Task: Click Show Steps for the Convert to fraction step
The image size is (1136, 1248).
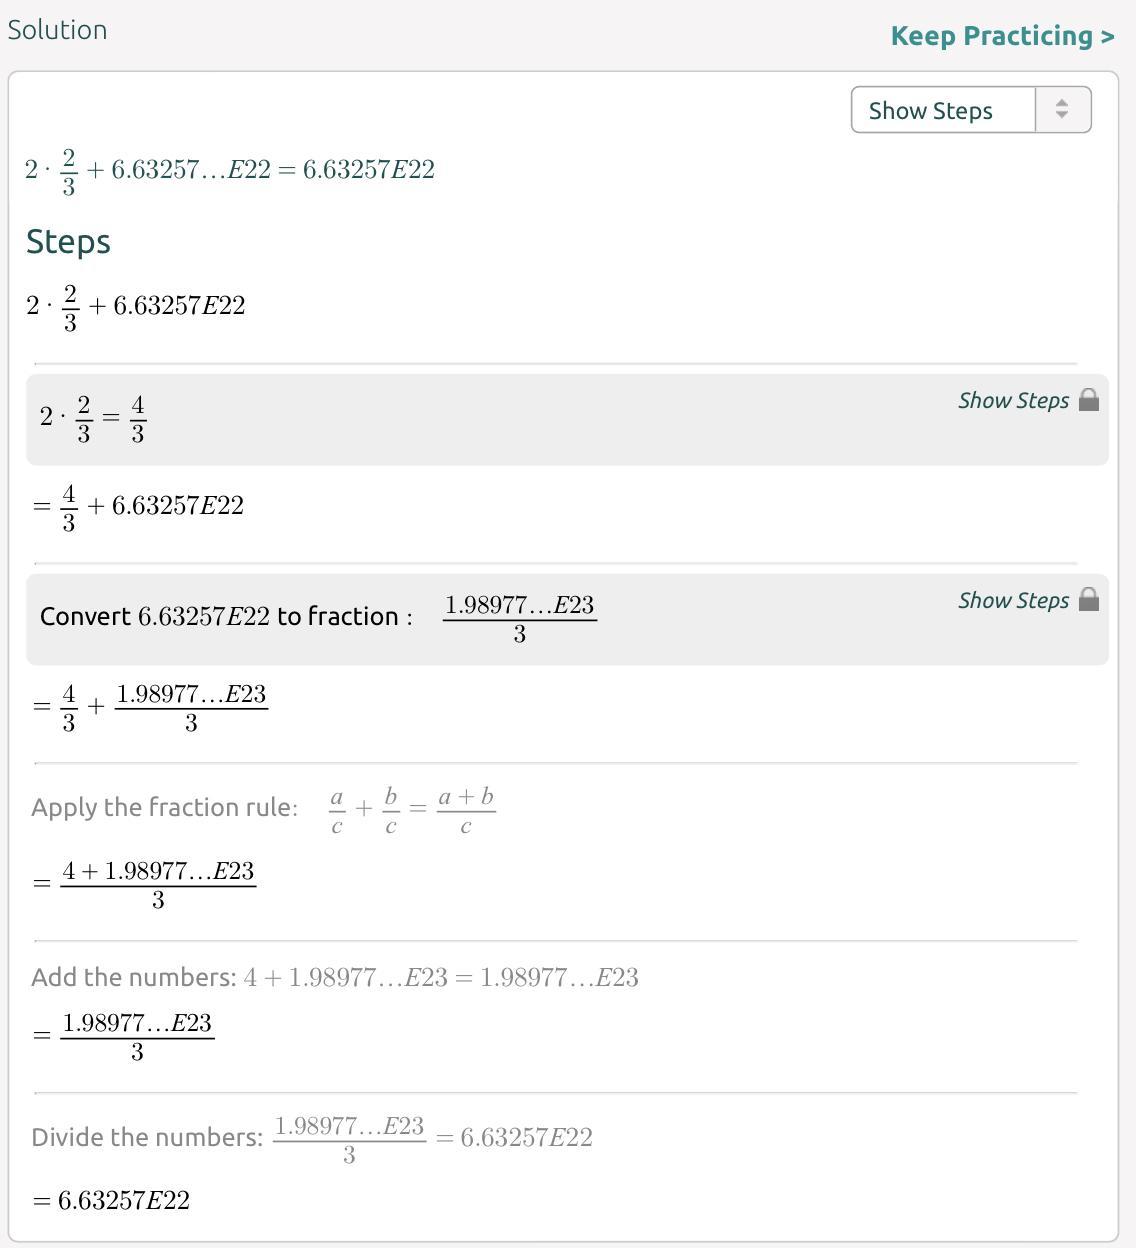Action: pos(1013,600)
